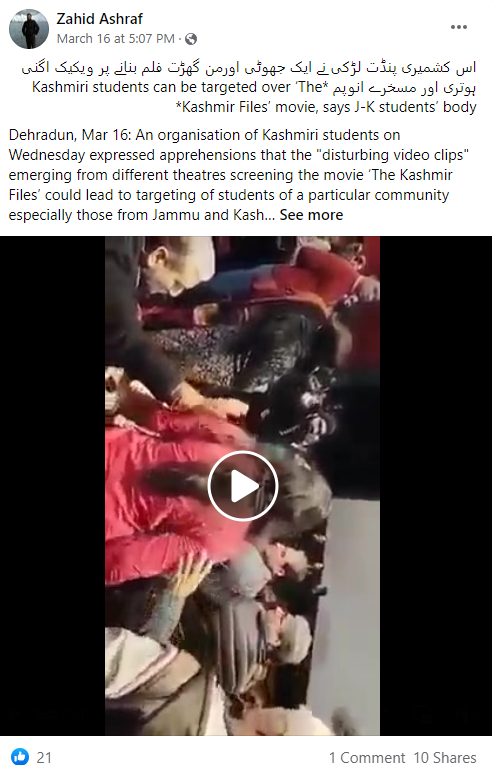View the 1 Comment link
Image resolution: width=492 pixels, height=767 pixels.
367,758
